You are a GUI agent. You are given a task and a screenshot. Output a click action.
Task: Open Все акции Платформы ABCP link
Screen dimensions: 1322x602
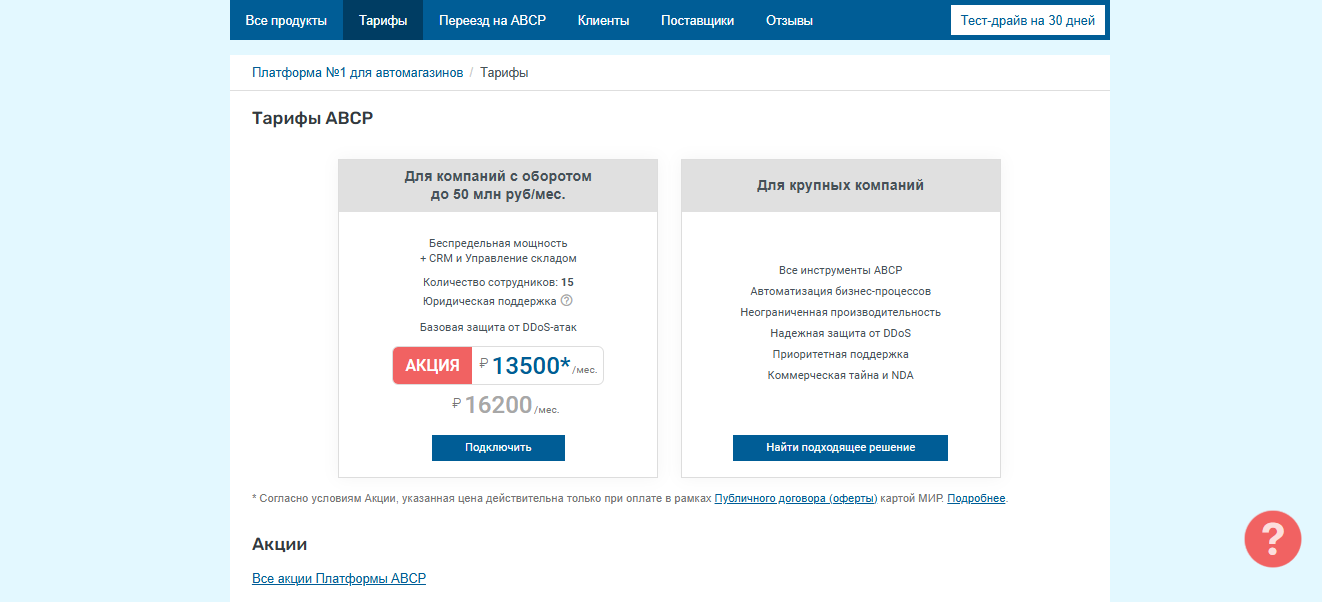[339, 578]
